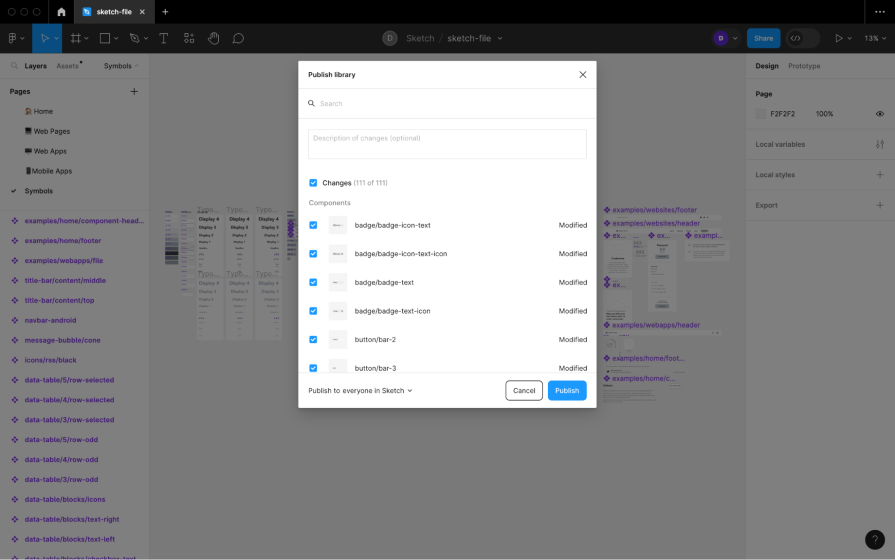Click the Home icon in tab bar
The width and height of the screenshot is (895, 560).
[x=61, y=12]
